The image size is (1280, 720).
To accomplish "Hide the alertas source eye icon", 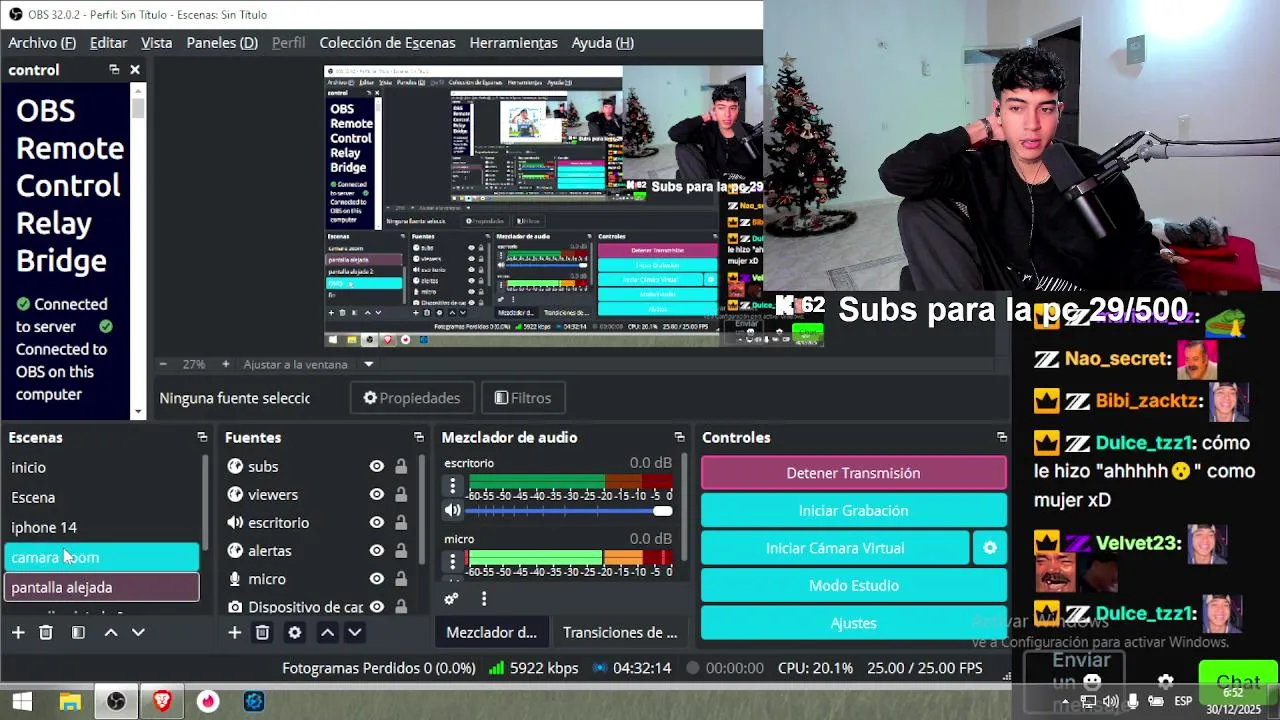I will pos(377,550).
